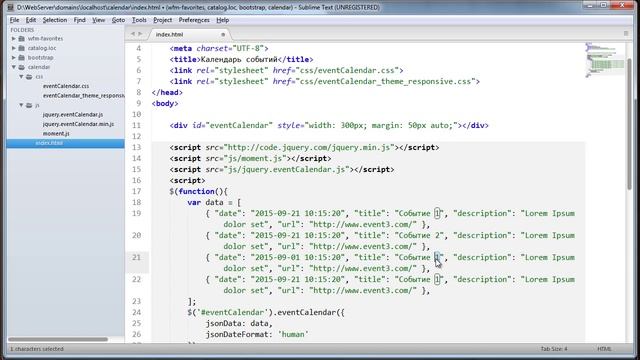This screenshot has height=360, width=640.
Task: Click '1 characters selected' status text
Action: pyautogui.click(x=37, y=349)
